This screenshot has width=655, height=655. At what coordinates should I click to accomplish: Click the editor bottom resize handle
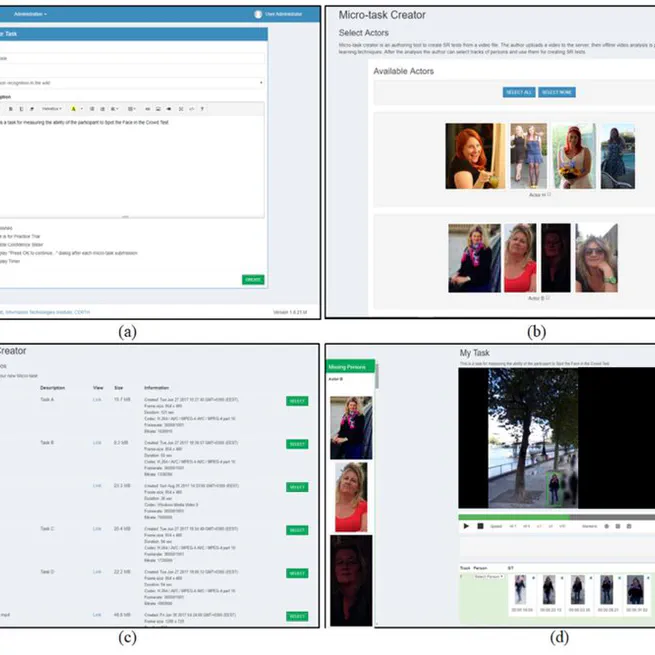click(x=125, y=217)
